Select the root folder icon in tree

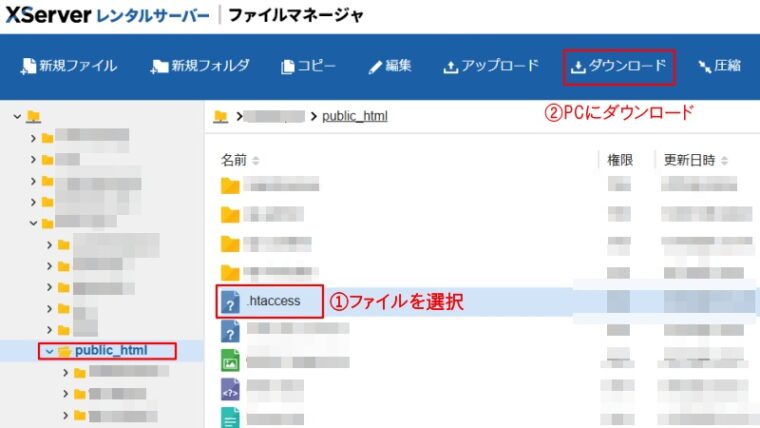33,116
